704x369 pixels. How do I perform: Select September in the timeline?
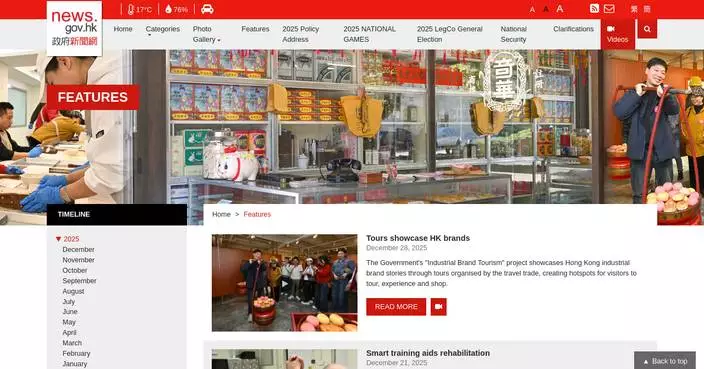(x=79, y=281)
